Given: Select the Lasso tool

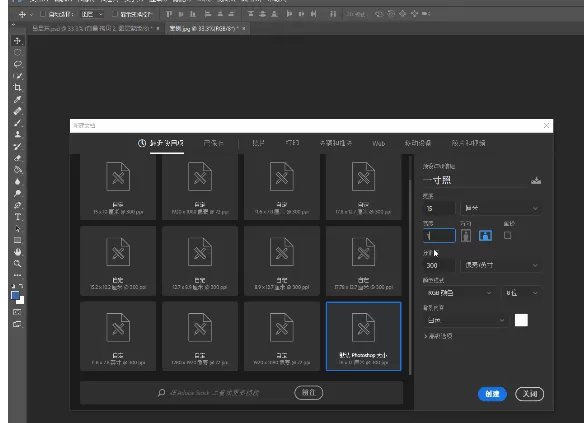Looking at the screenshot, I should tap(18, 64).
